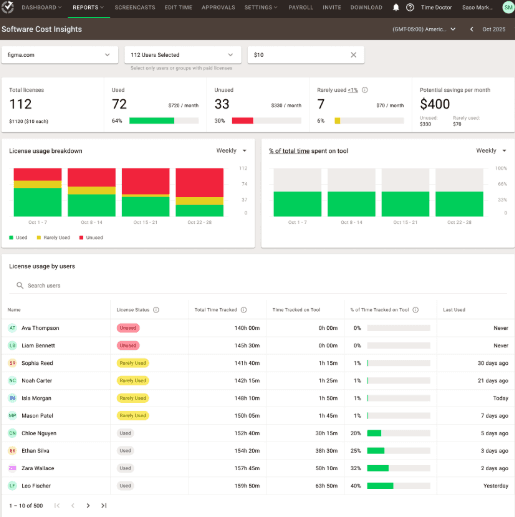Viewport: 515px width, 517px height.
Task: Click Isla Morgan's avatar icon
Action: pyautogui.click(x=12, y=398)
